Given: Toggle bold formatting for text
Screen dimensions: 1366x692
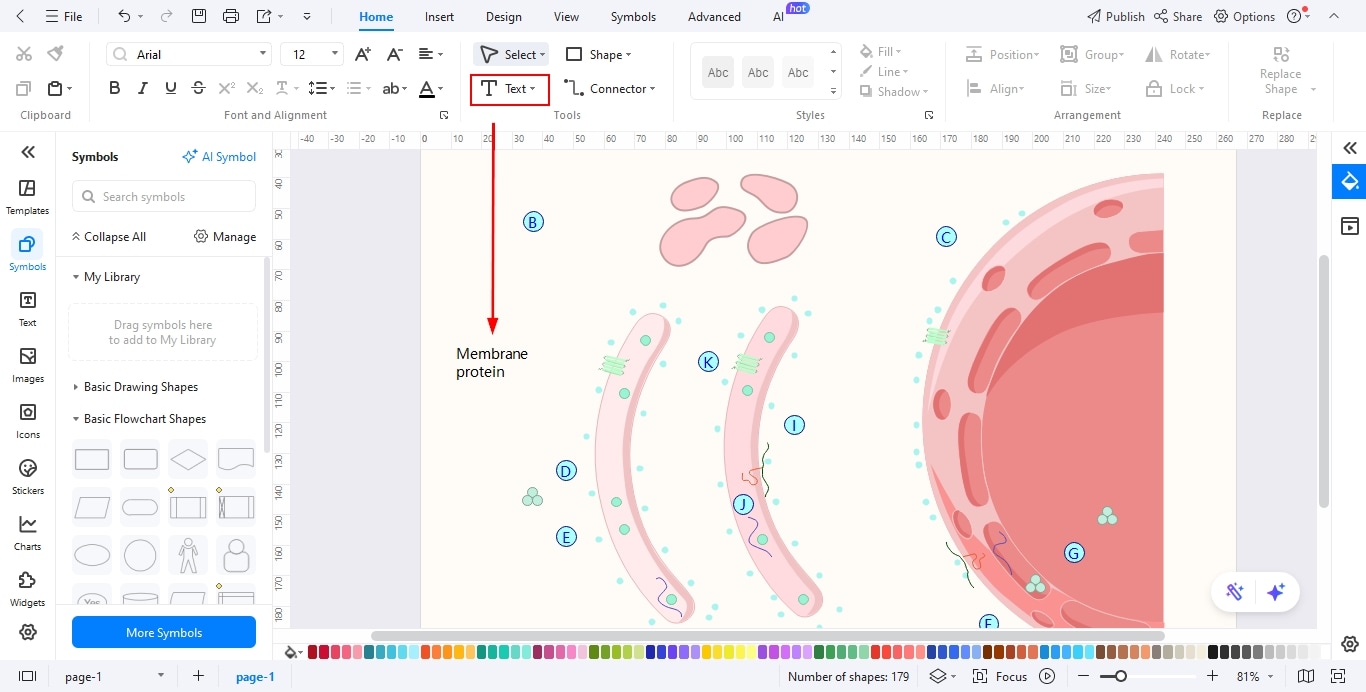Looking at the screenshot, I should coord(114,88).
